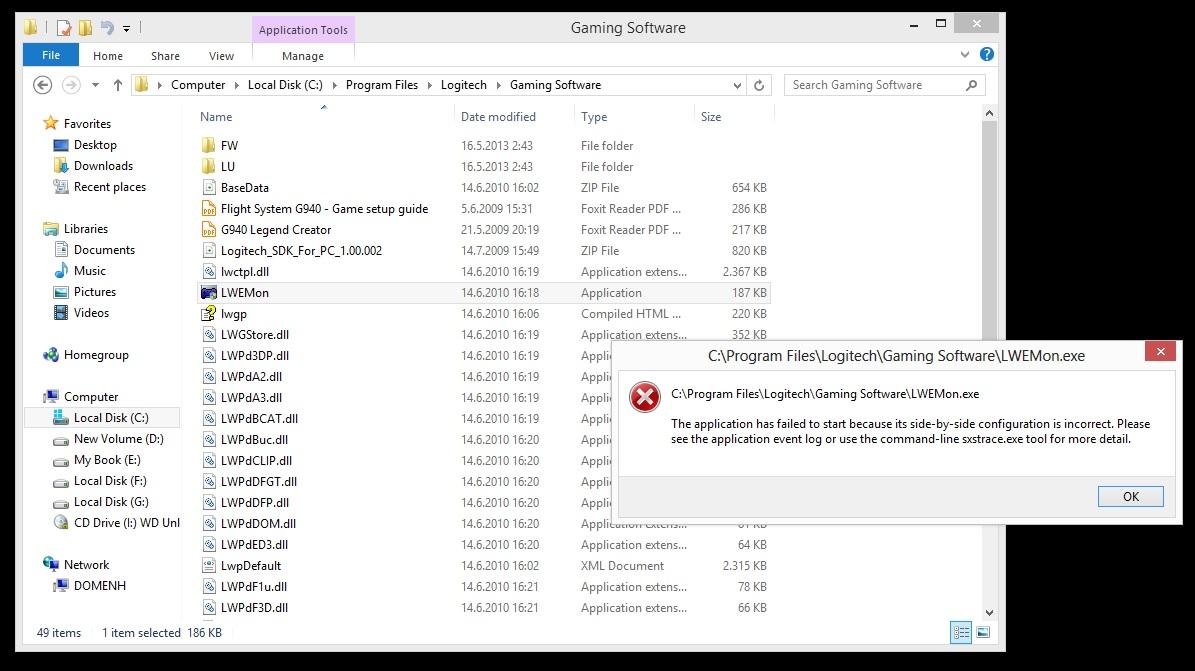The height and width of the screenshot is (671, 1195).
Task: Select the LU folder icon
Action: [x=209, y=166]
